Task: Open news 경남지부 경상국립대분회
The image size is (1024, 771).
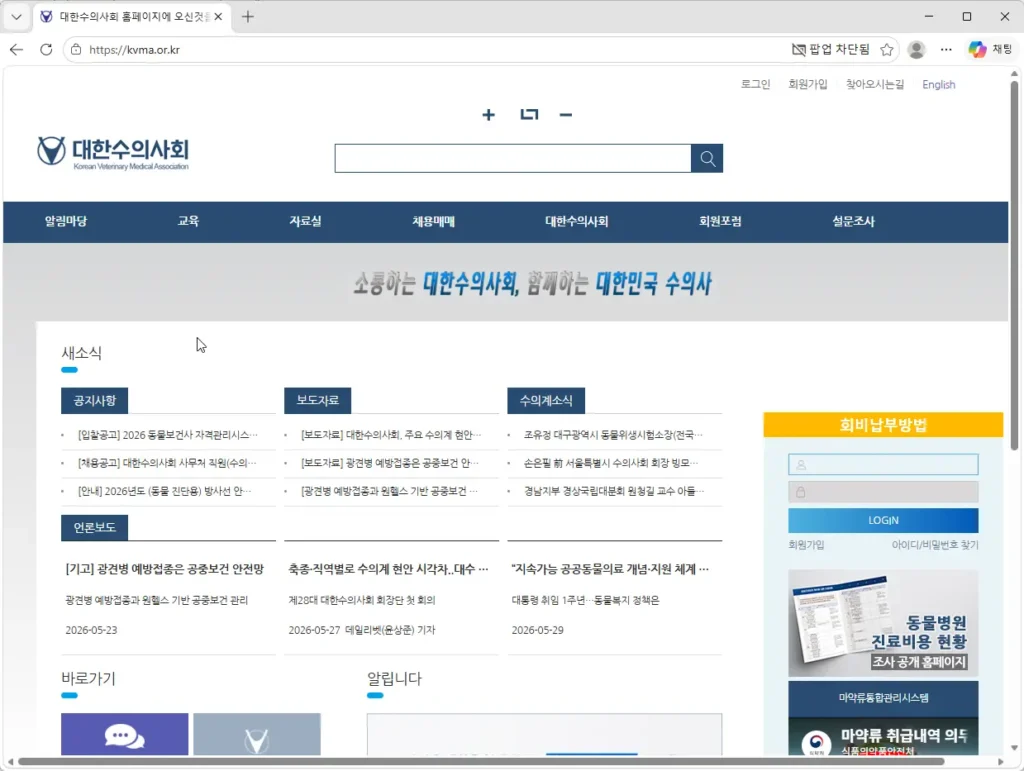Action: point(613,491)
